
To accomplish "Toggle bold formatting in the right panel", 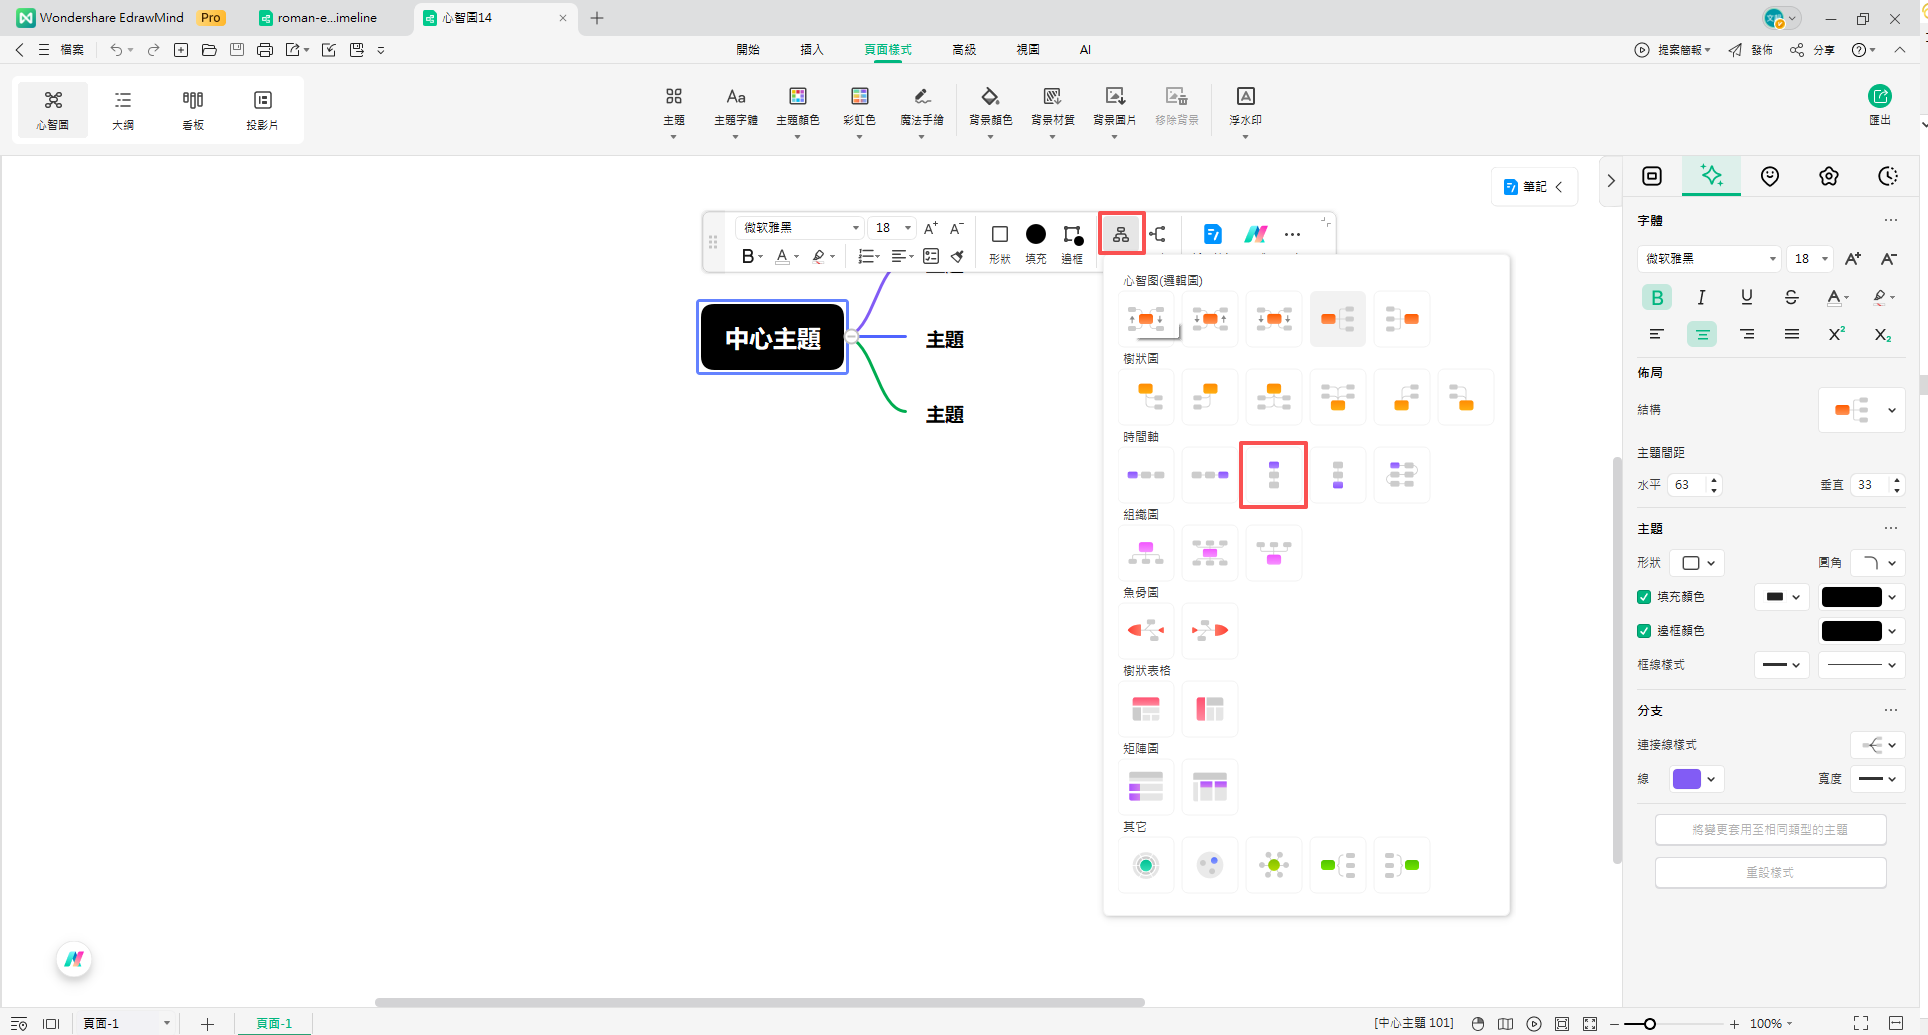I will (1656, 297).
